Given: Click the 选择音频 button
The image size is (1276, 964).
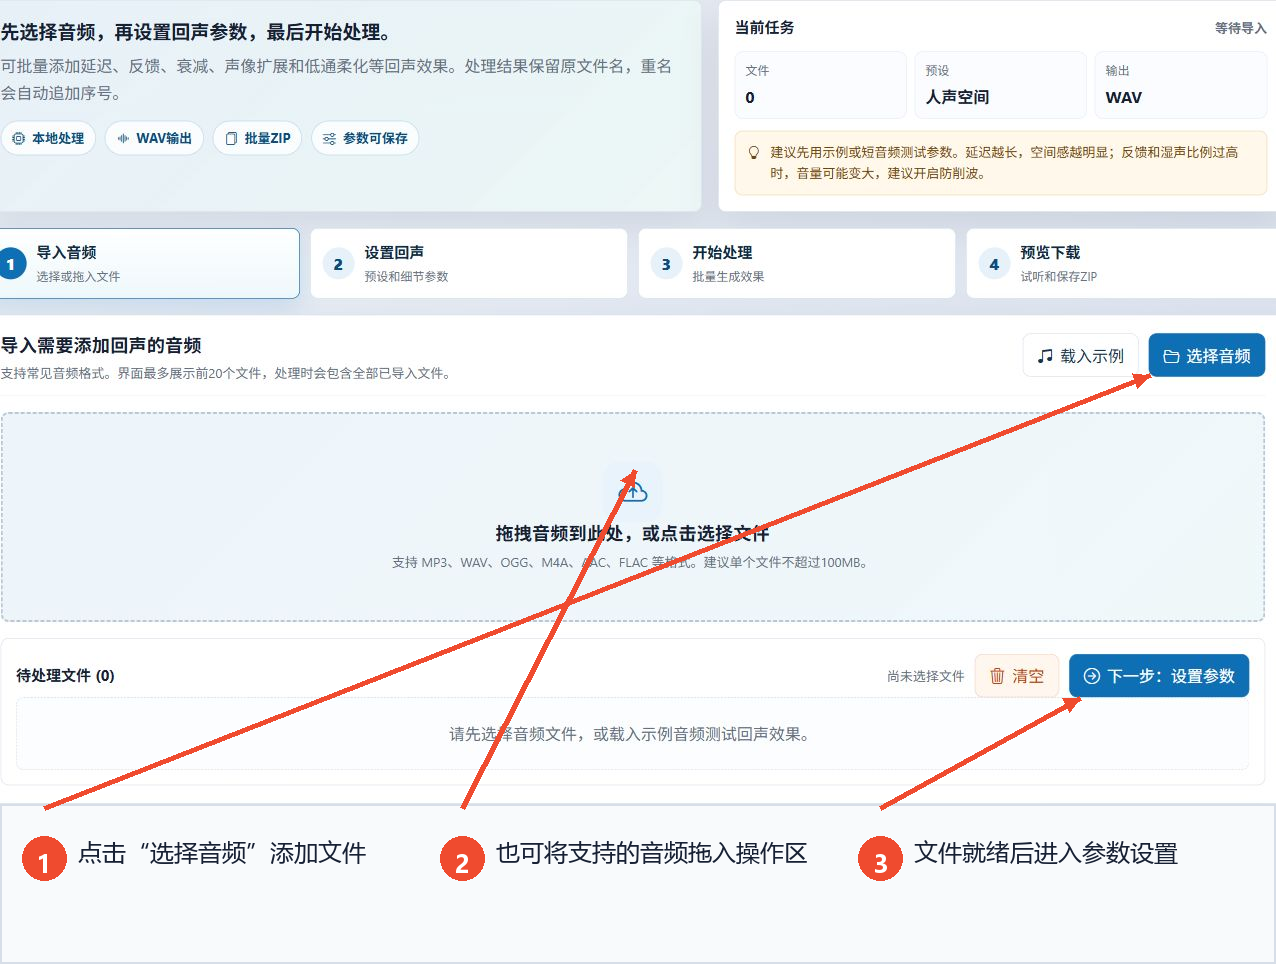Looking at the screenshot, I should coord(1207,356).
